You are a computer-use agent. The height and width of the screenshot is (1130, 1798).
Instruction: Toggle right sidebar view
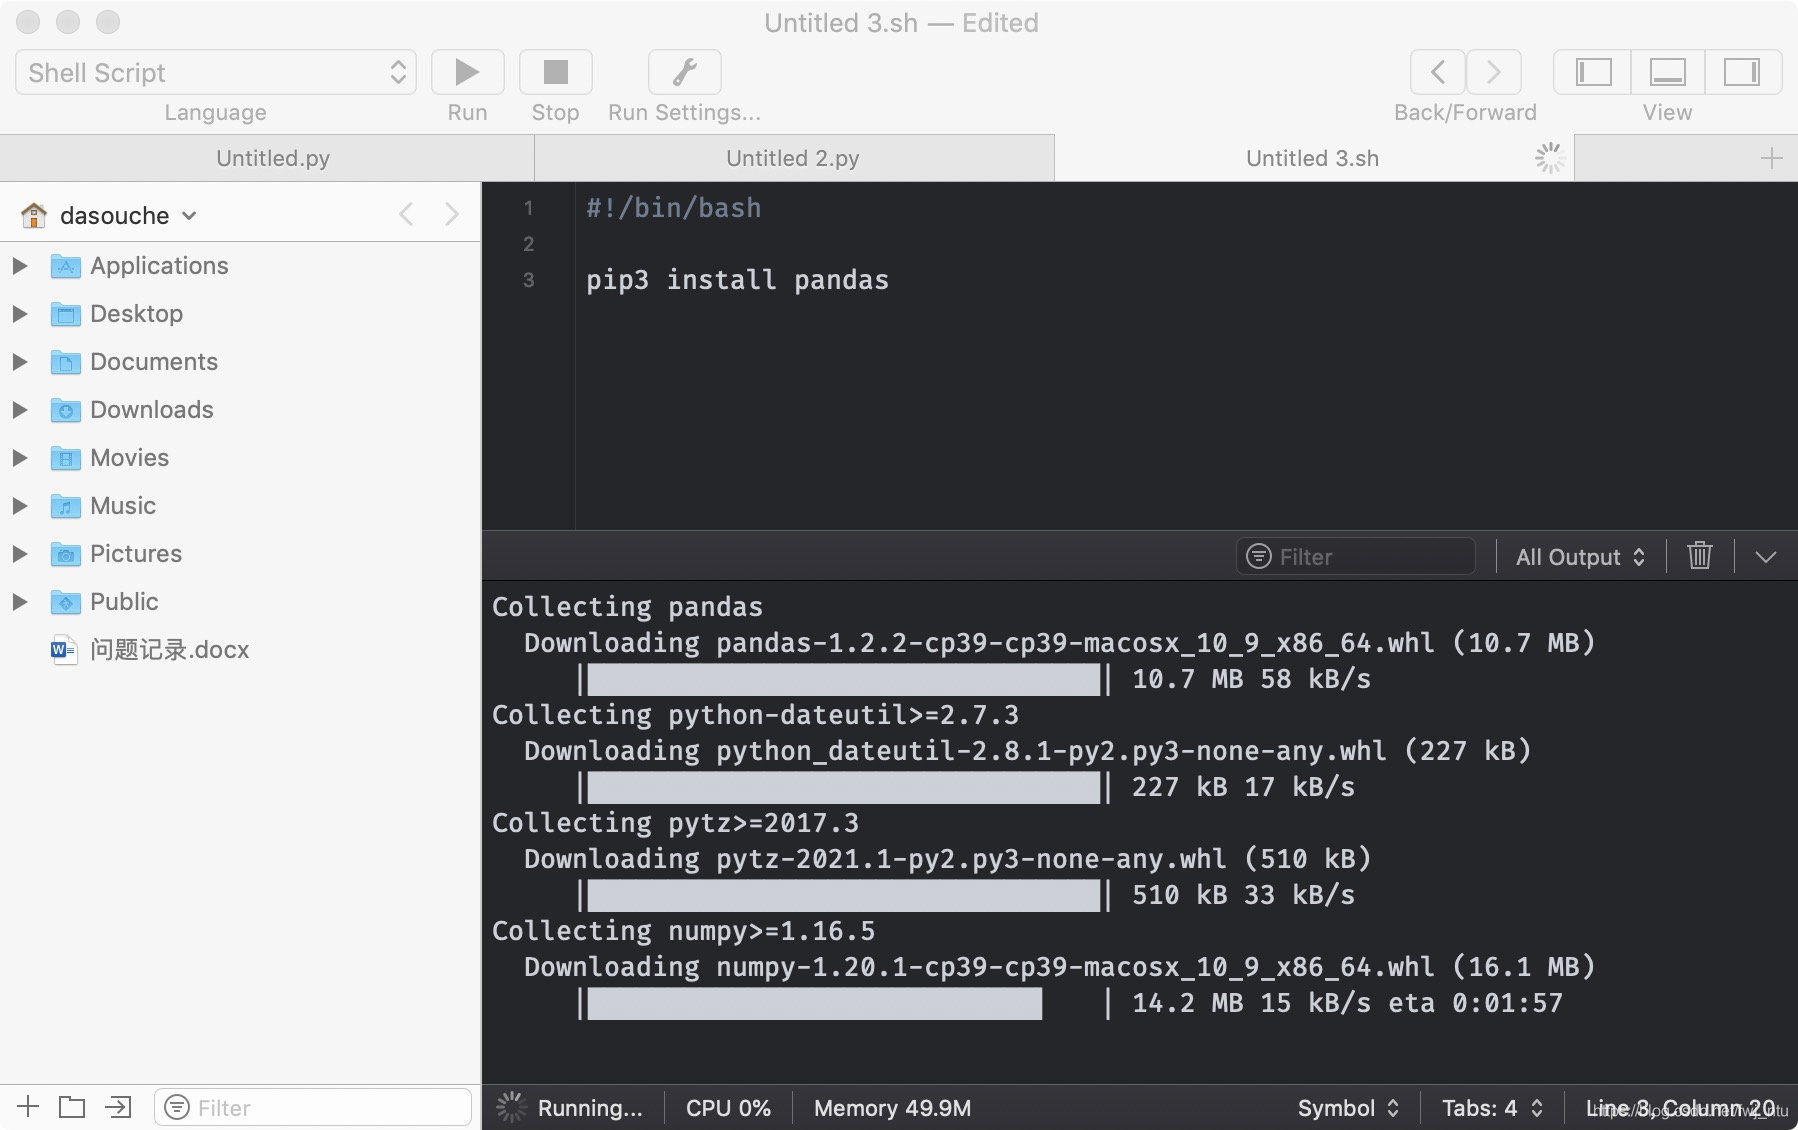(1742, 72)
